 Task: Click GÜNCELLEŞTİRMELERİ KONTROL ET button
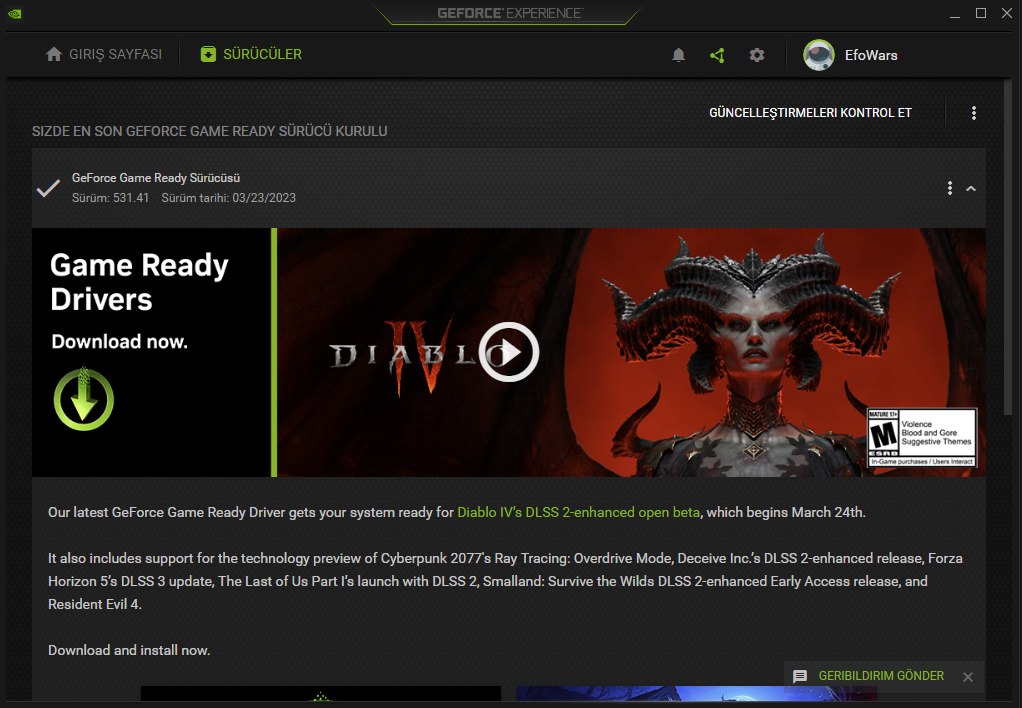click(x=810, y=113)
